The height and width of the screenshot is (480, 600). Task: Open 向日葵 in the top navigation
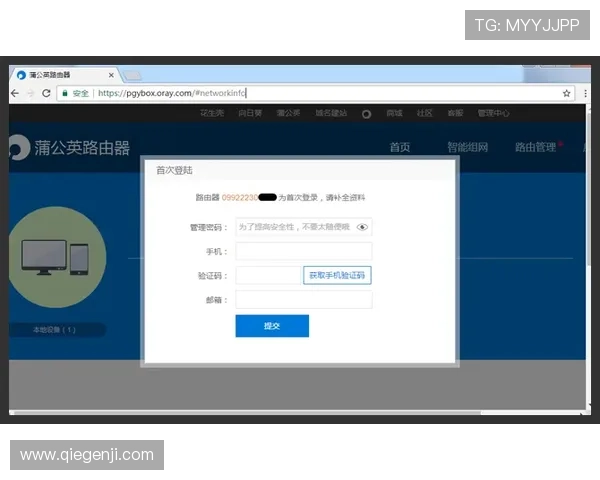[250, 113]
